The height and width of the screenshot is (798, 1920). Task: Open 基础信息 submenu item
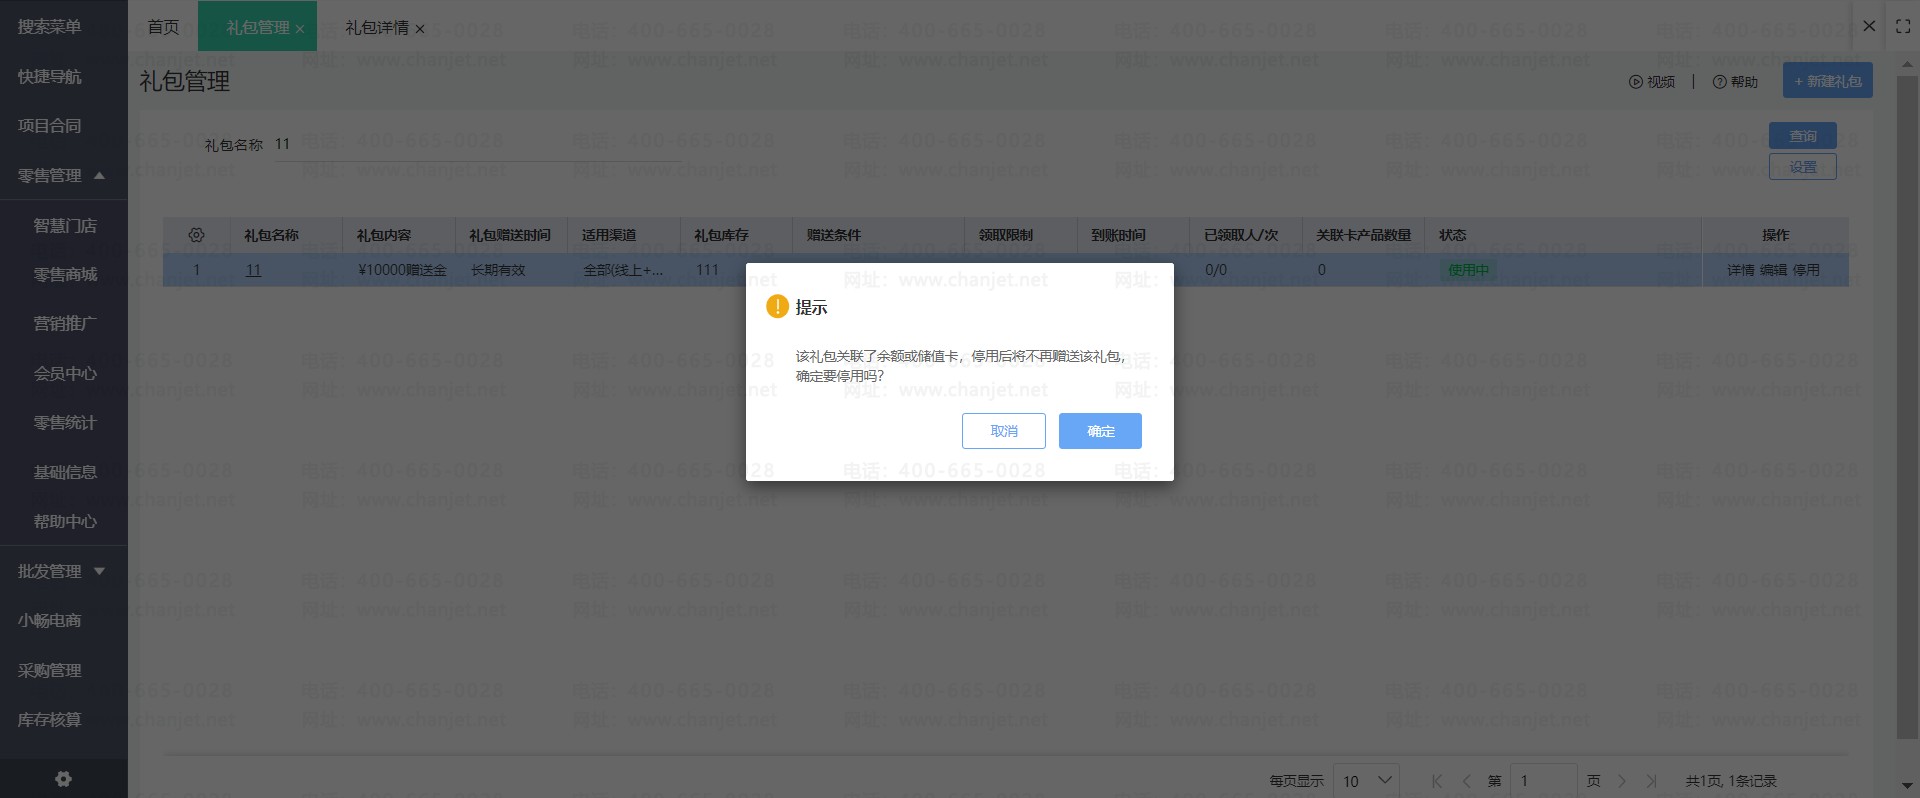[x=64, y=472]
